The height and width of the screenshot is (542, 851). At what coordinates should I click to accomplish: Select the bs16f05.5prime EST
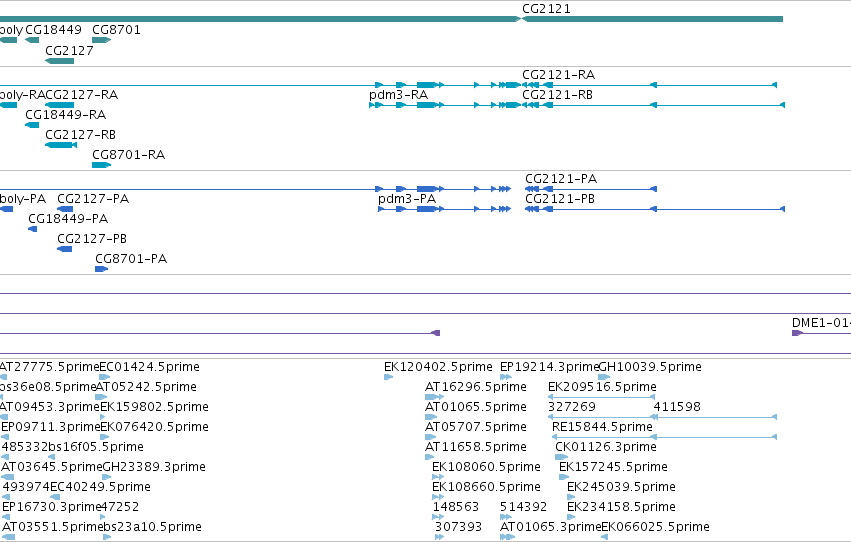point(51,457)
